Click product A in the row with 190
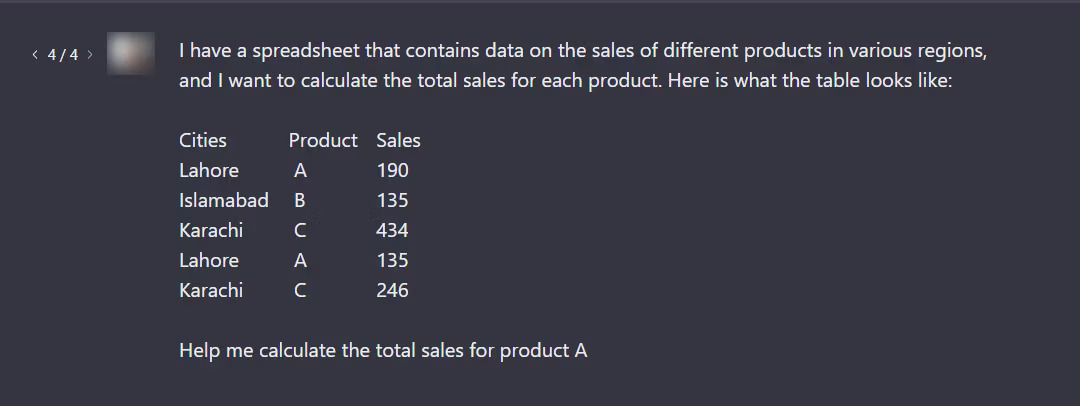This screenshot has width=1080, height=406. tap(300, 170)
